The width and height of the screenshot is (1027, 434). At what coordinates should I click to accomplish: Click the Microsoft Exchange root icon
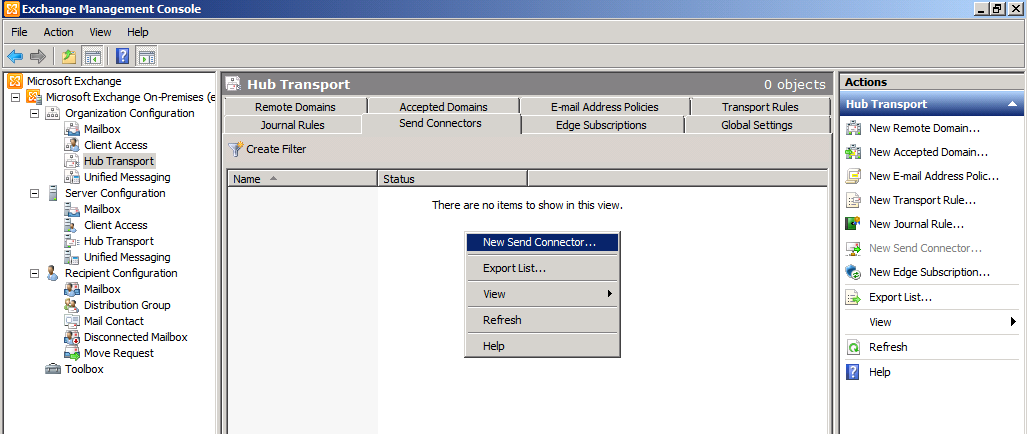coord(15,81)
